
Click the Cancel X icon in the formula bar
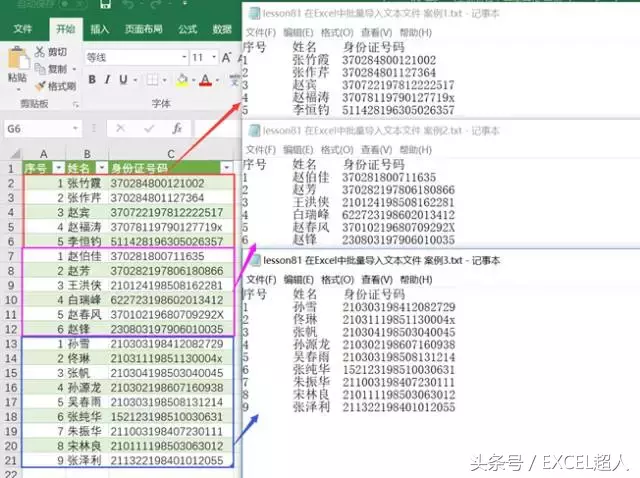click(120, 129)
